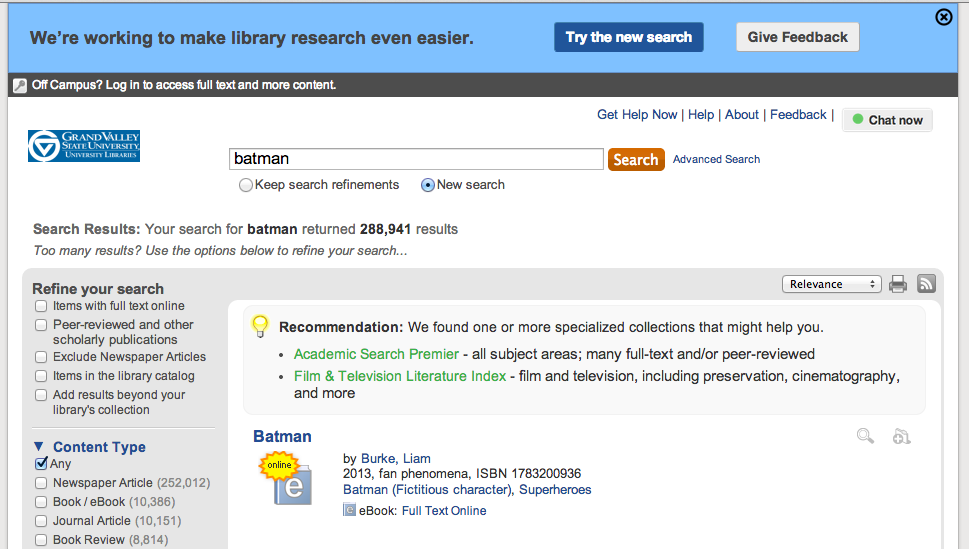Click the green chat status dot

pyautogui.click(x=858, y=119)
